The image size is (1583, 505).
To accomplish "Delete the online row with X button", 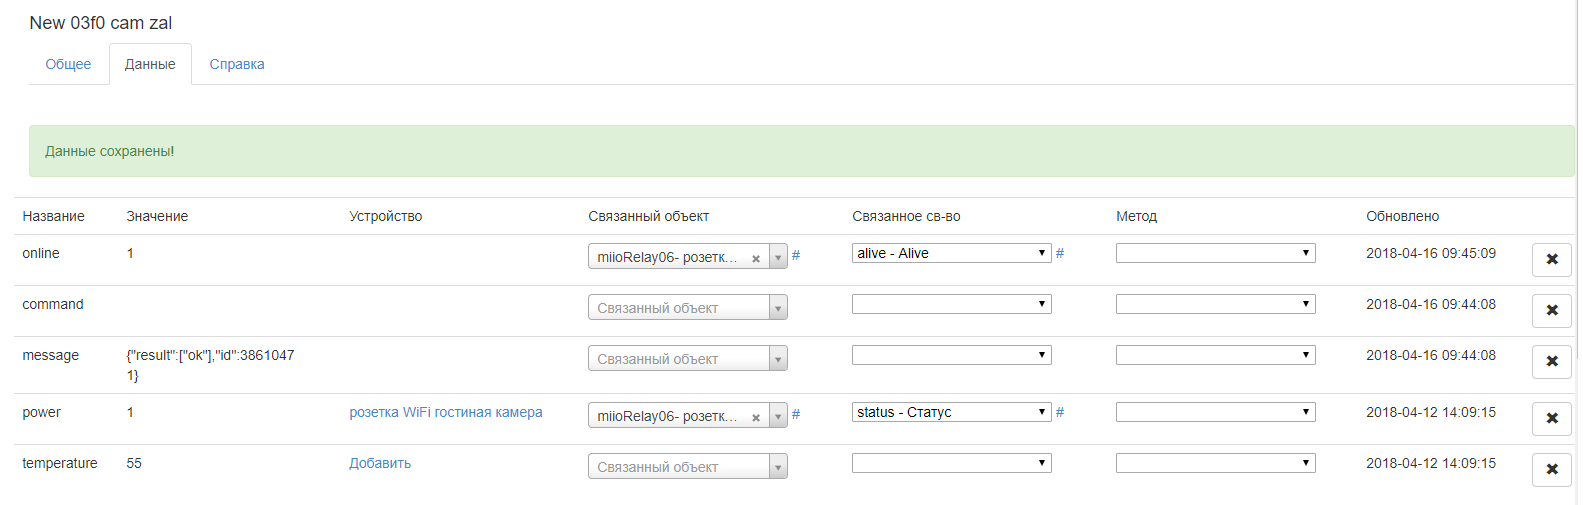I will [1551, 260].
